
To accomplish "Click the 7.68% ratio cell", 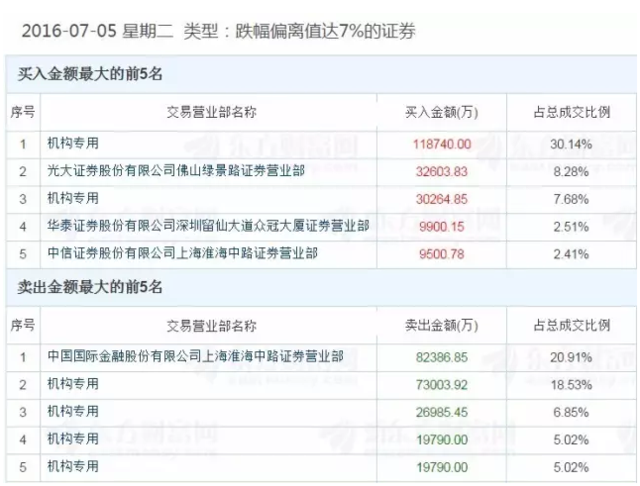I will pyautogui.click(x=571, y=199).
